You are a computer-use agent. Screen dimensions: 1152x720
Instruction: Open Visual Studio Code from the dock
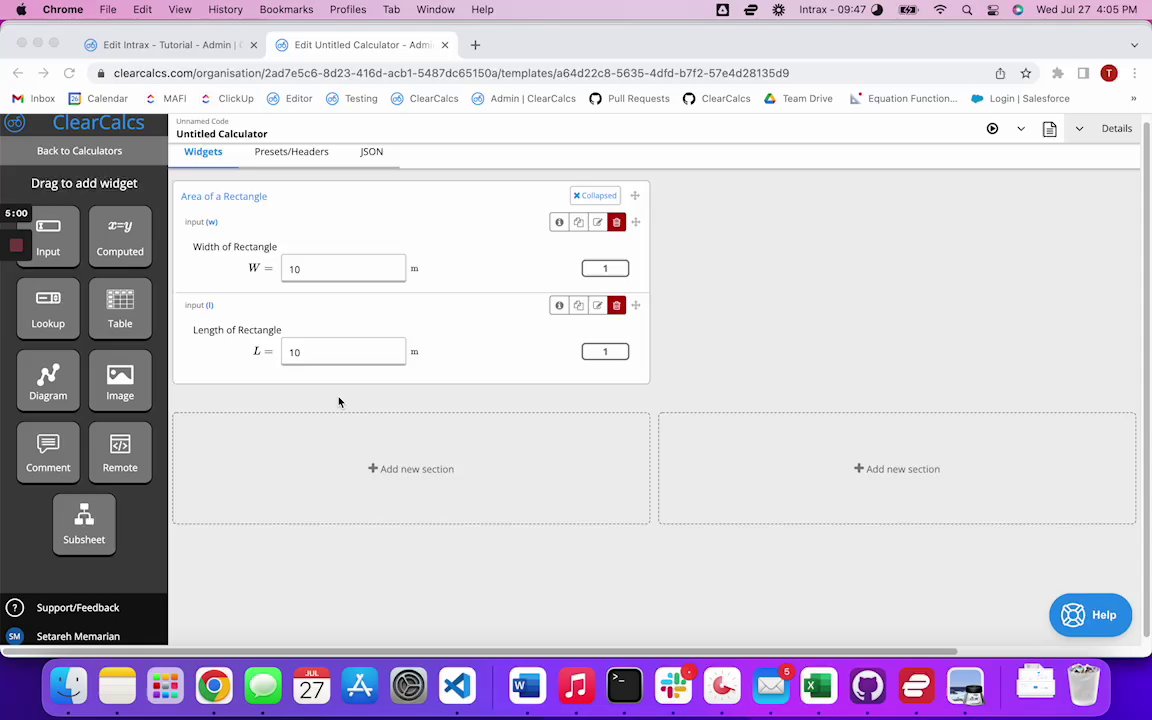tap(457, 687)
